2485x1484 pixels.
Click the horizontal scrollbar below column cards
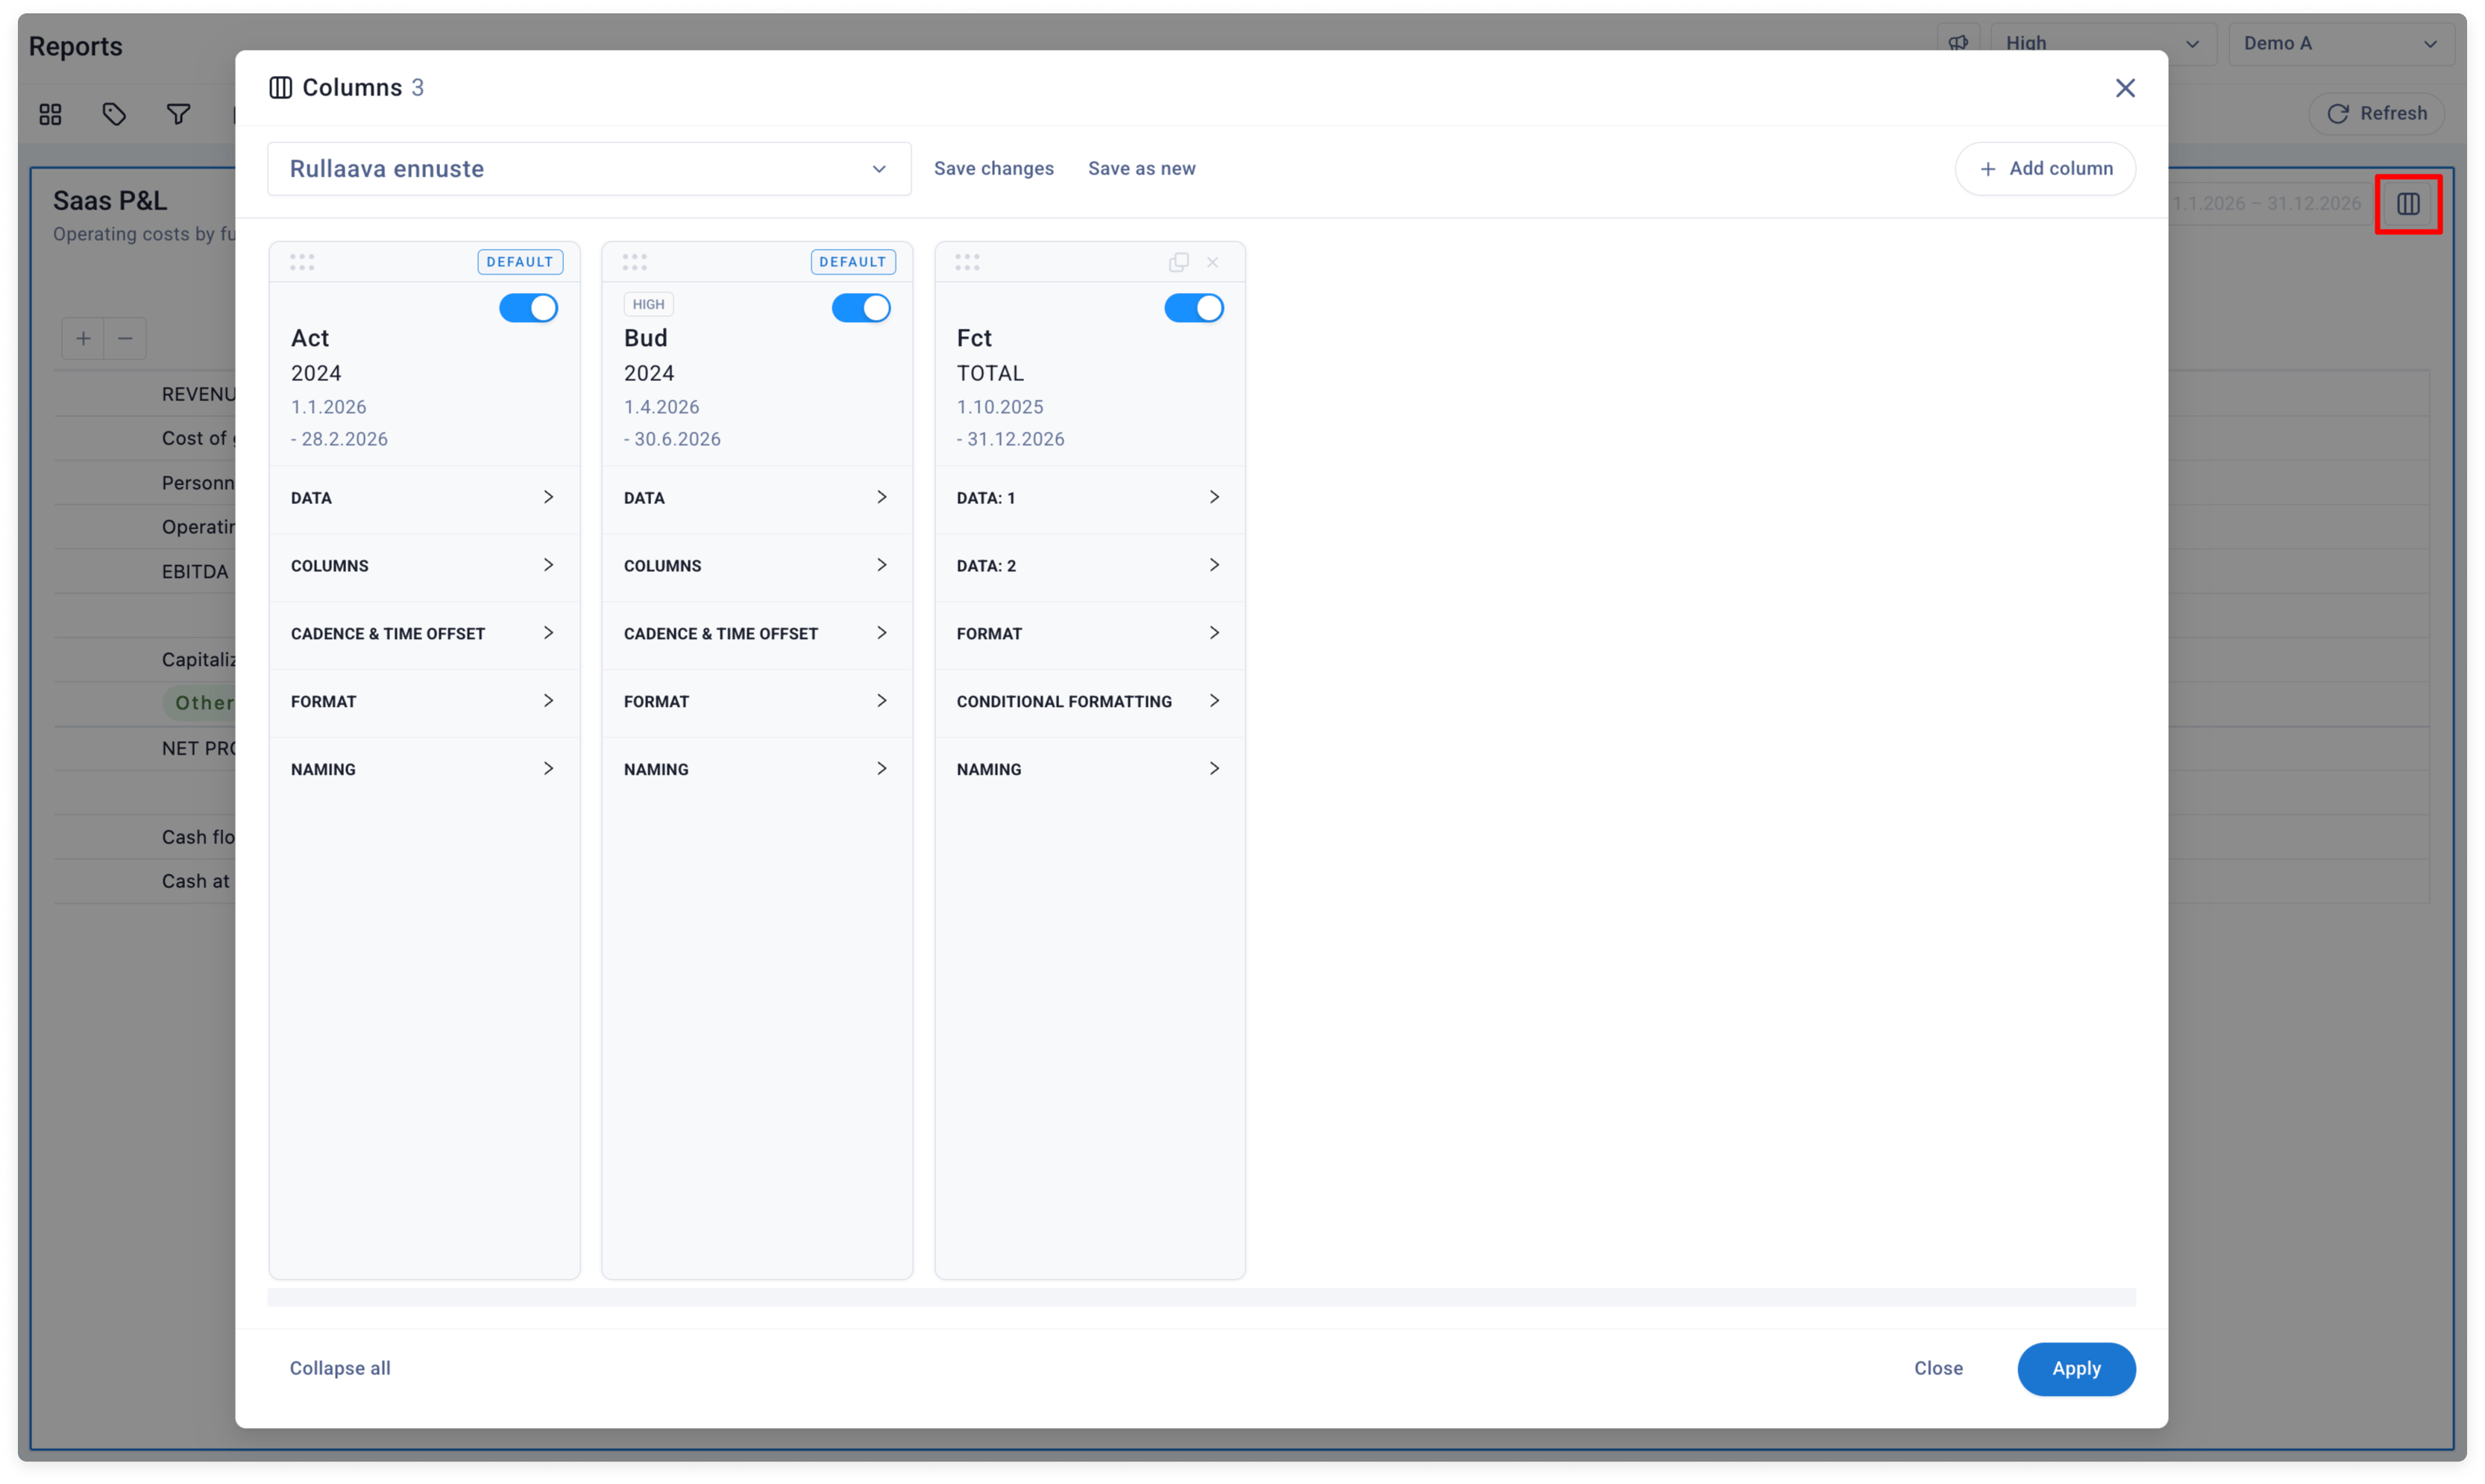point(1200,1297)
